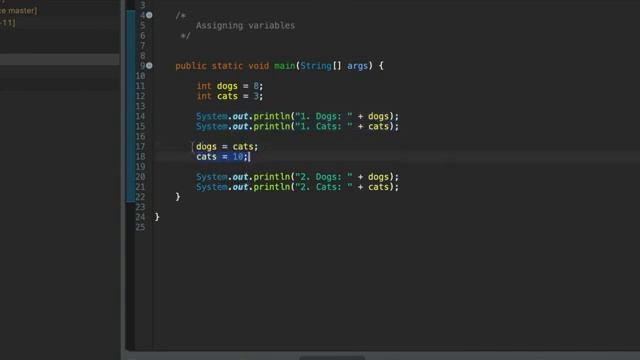Click the println "1. Cats: " statement
This screenshot has height=360, width=640.
[297, 127]
